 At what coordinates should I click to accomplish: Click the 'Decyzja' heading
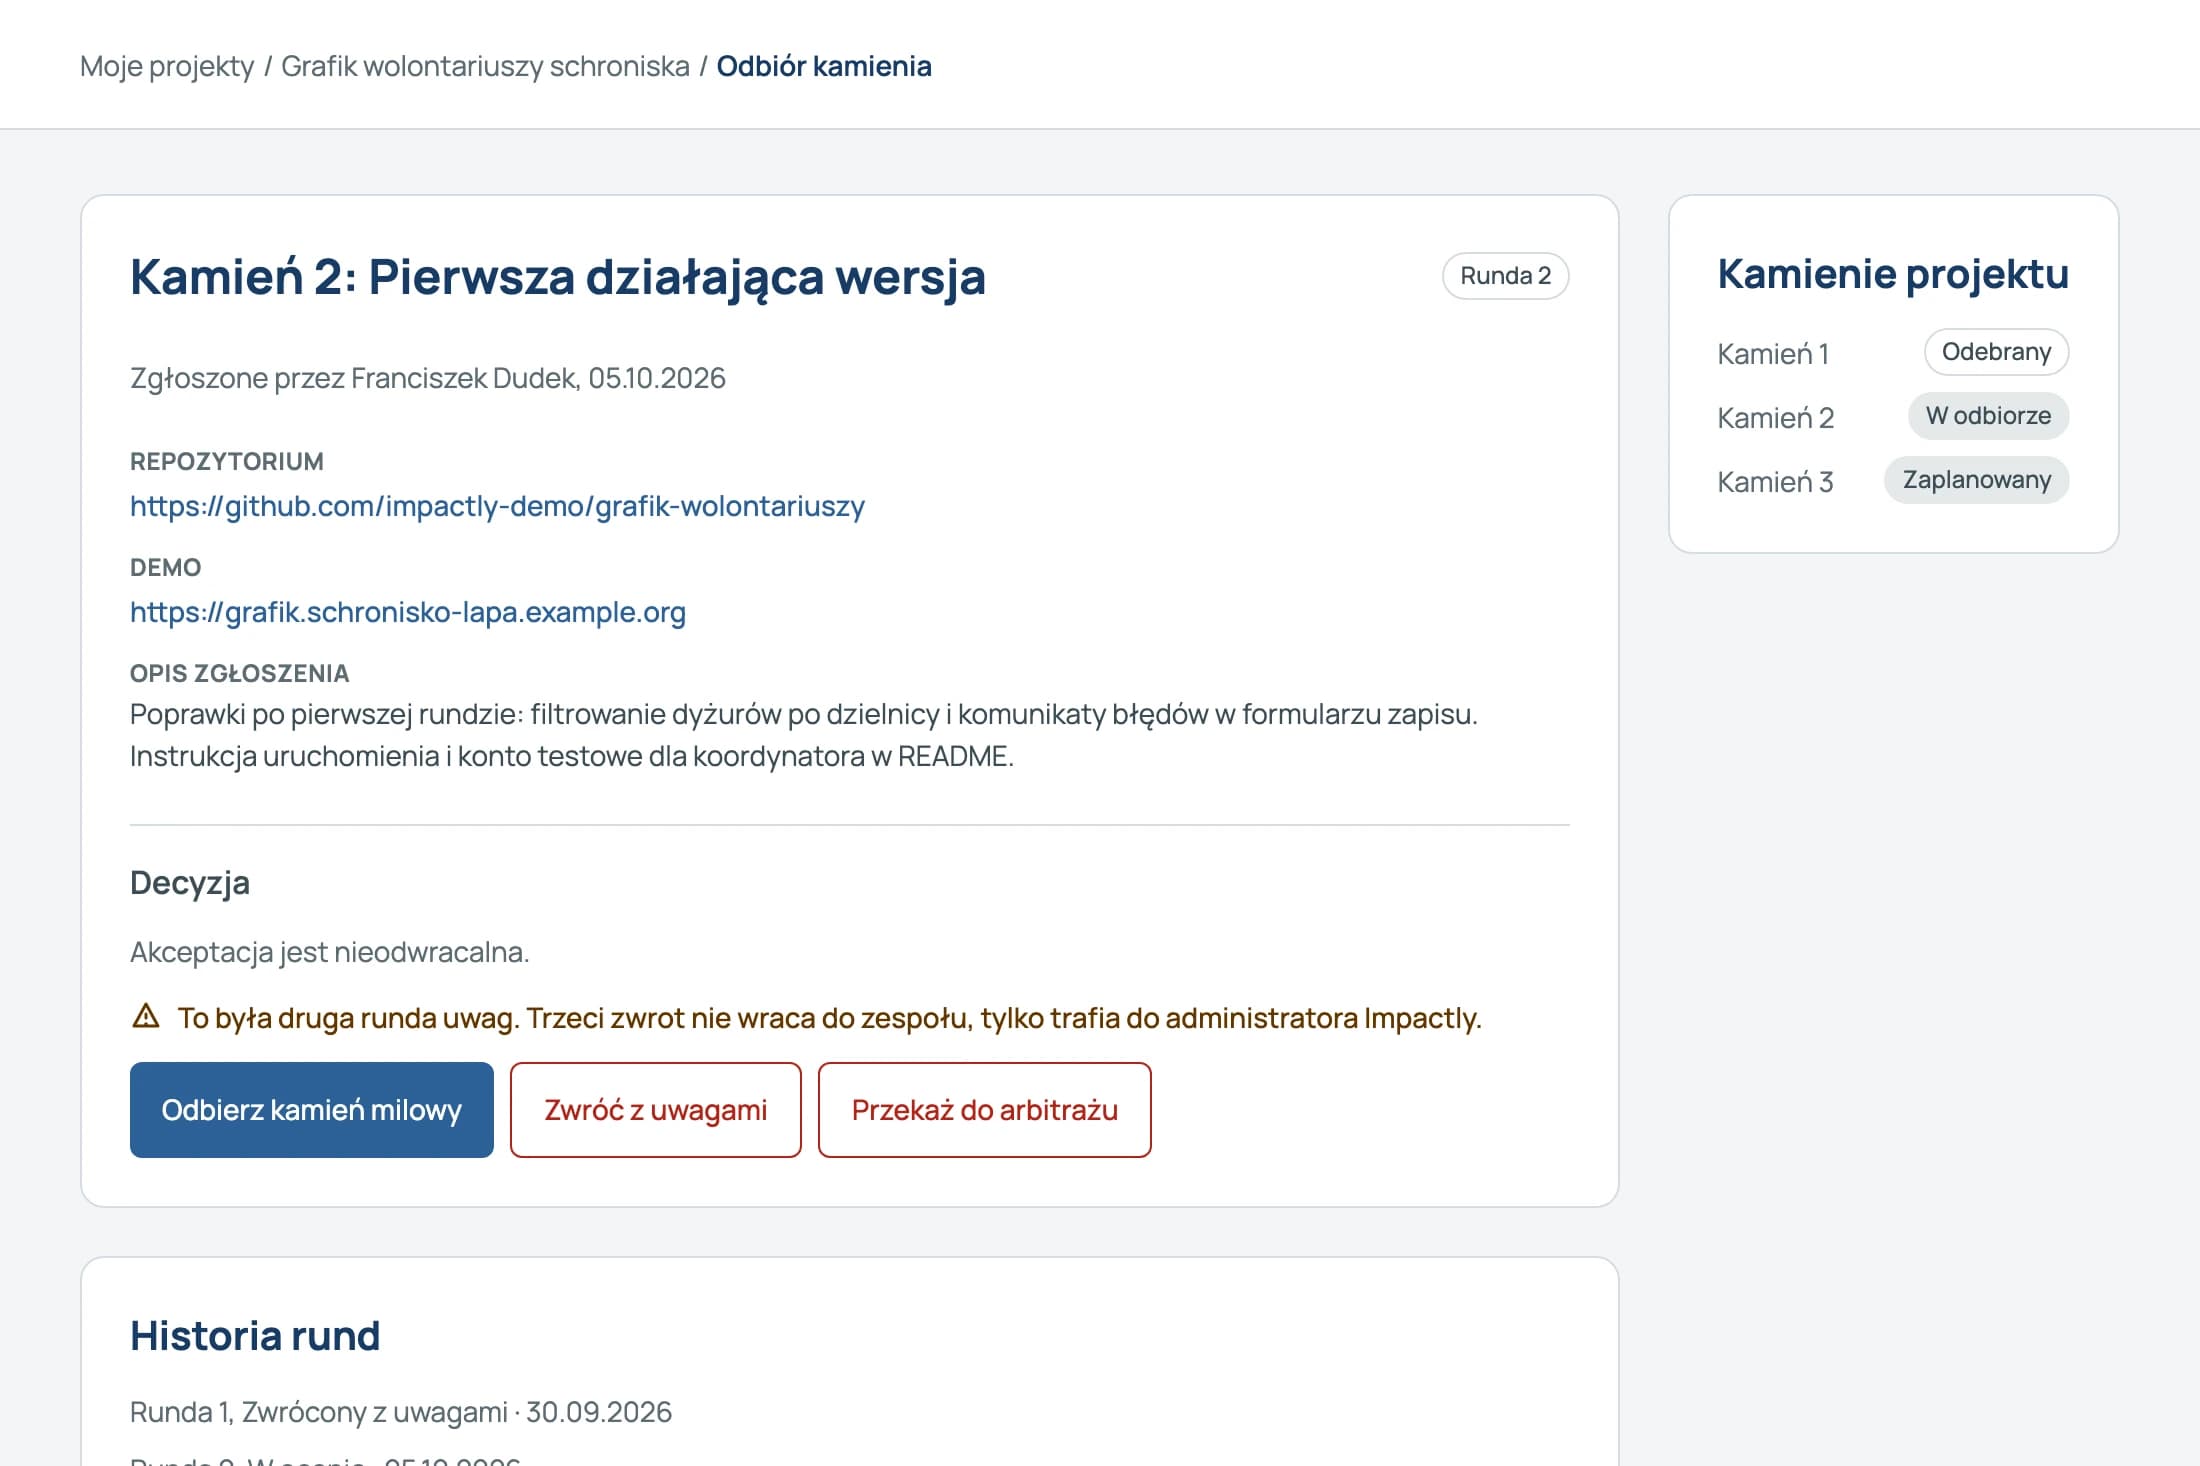pyautogui.click(x=190, y=883)
